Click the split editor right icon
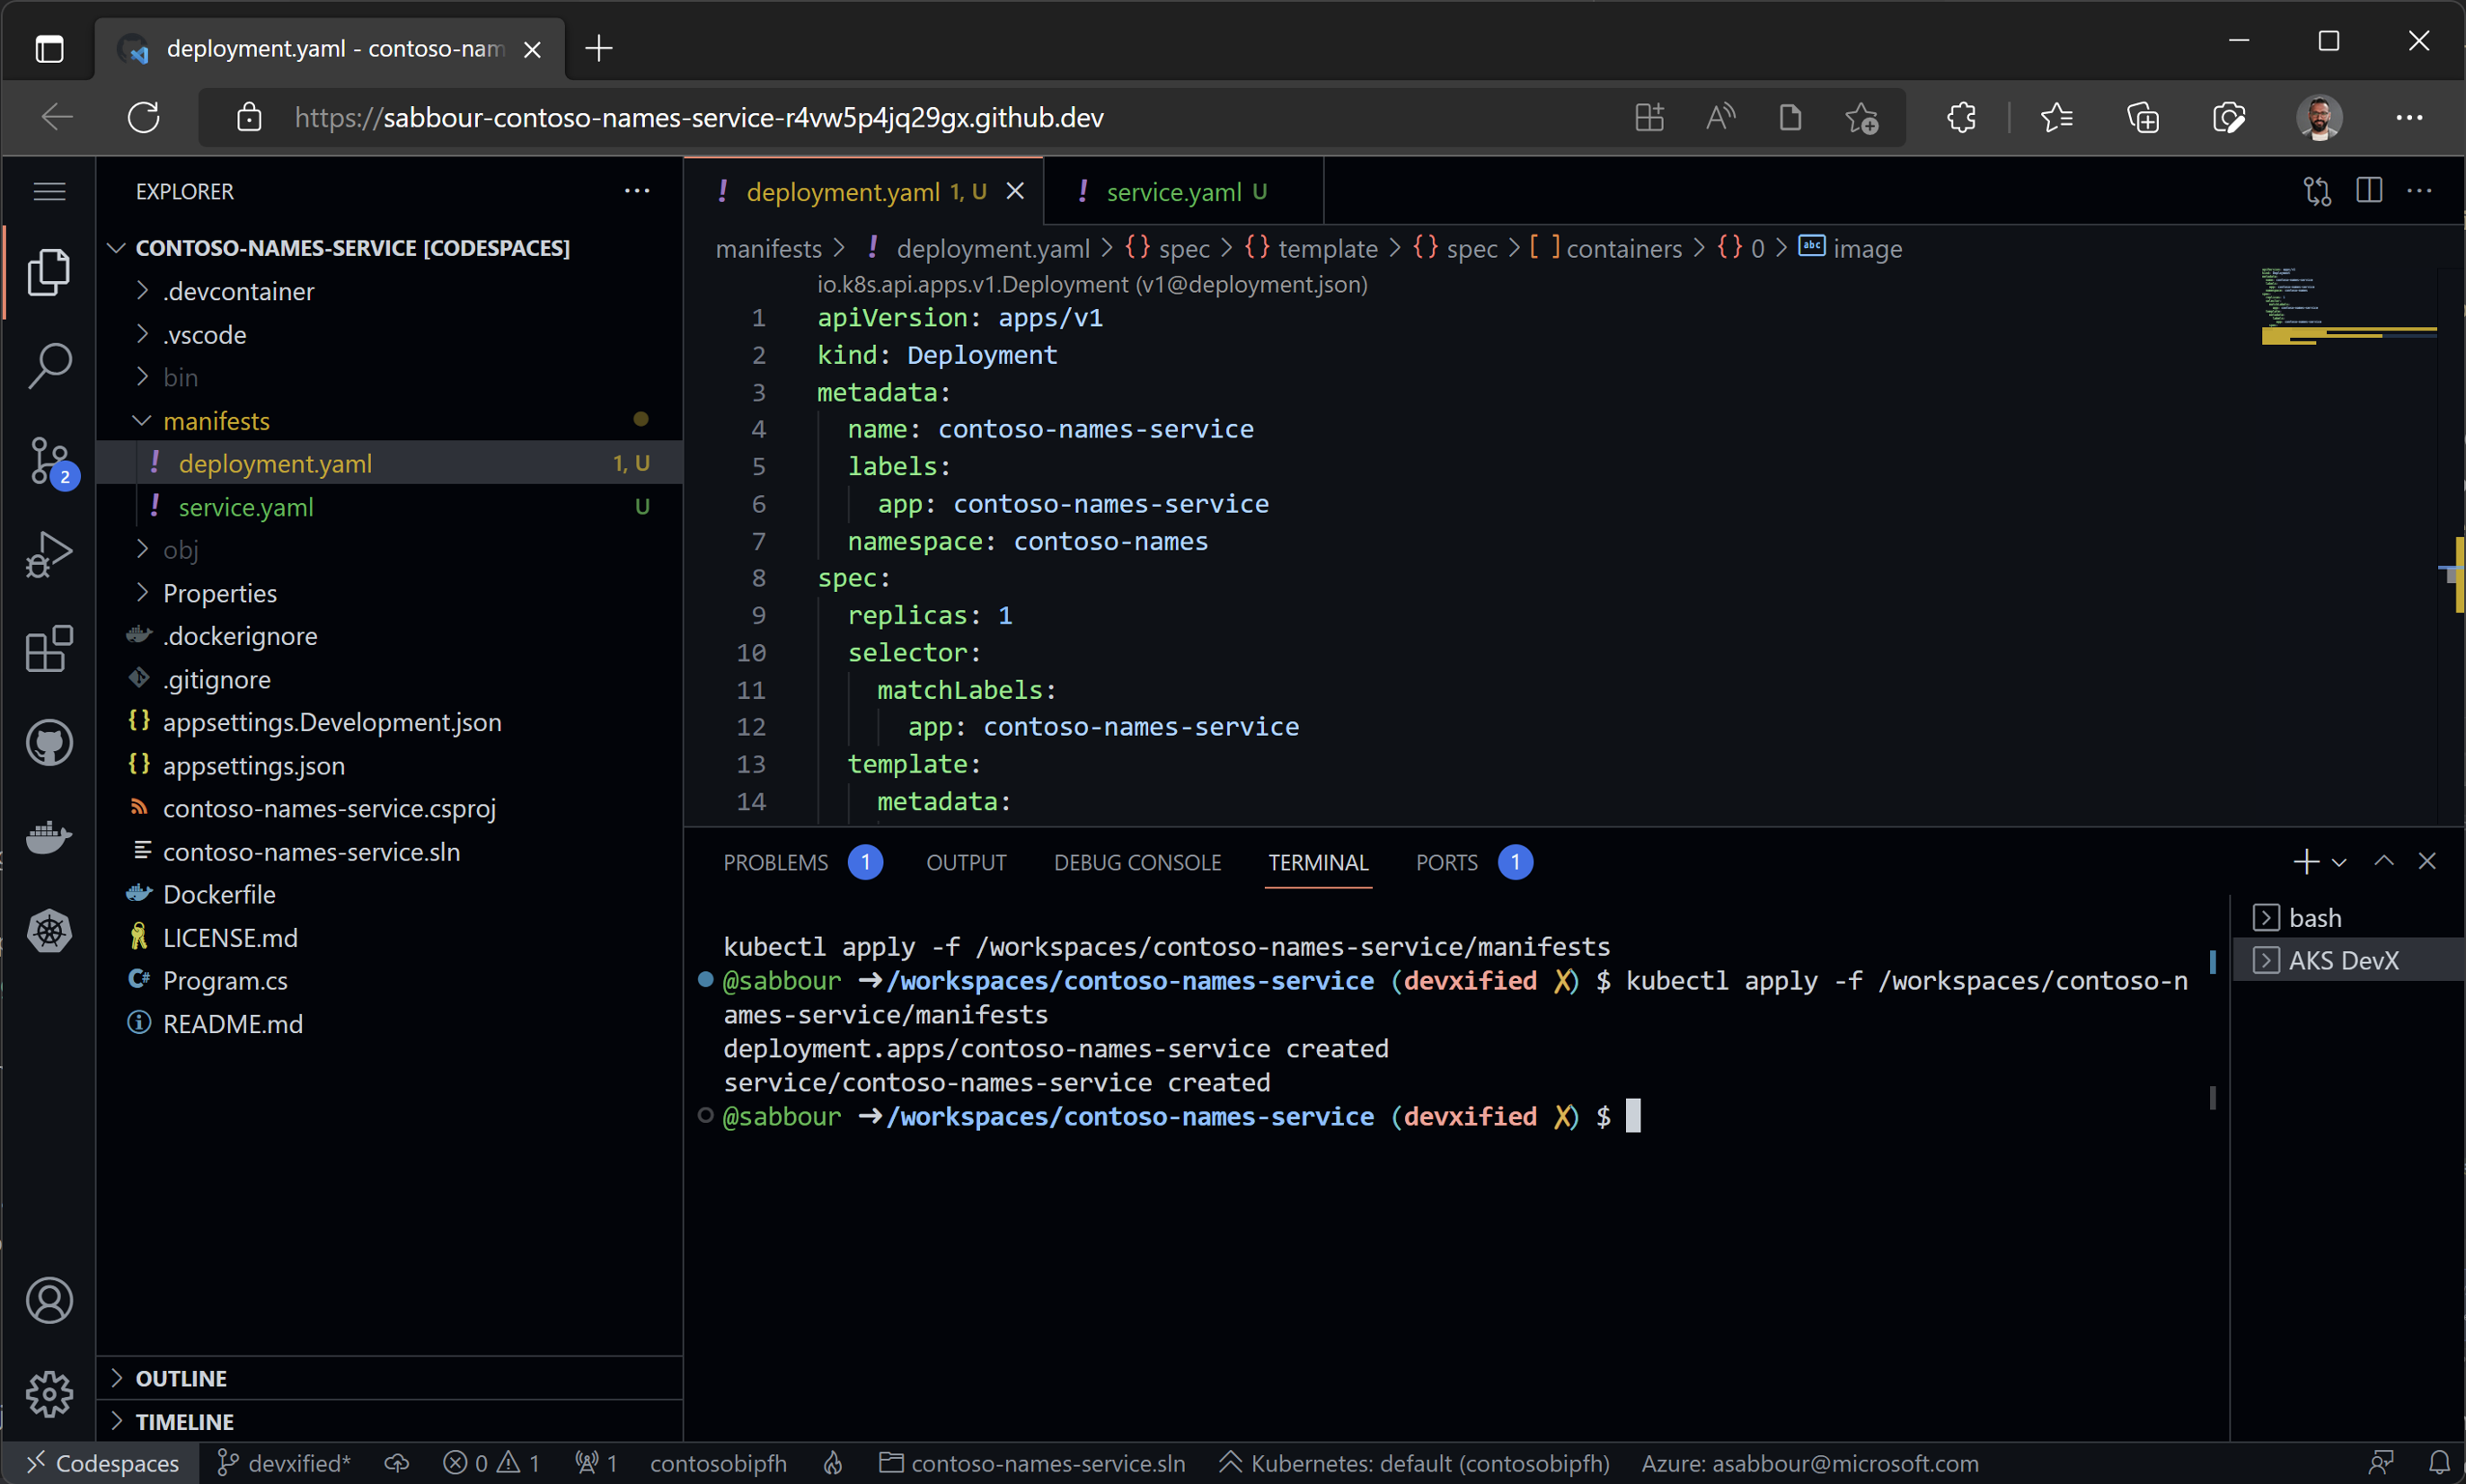2466x1484 pixels. (x=2368, y=190)
